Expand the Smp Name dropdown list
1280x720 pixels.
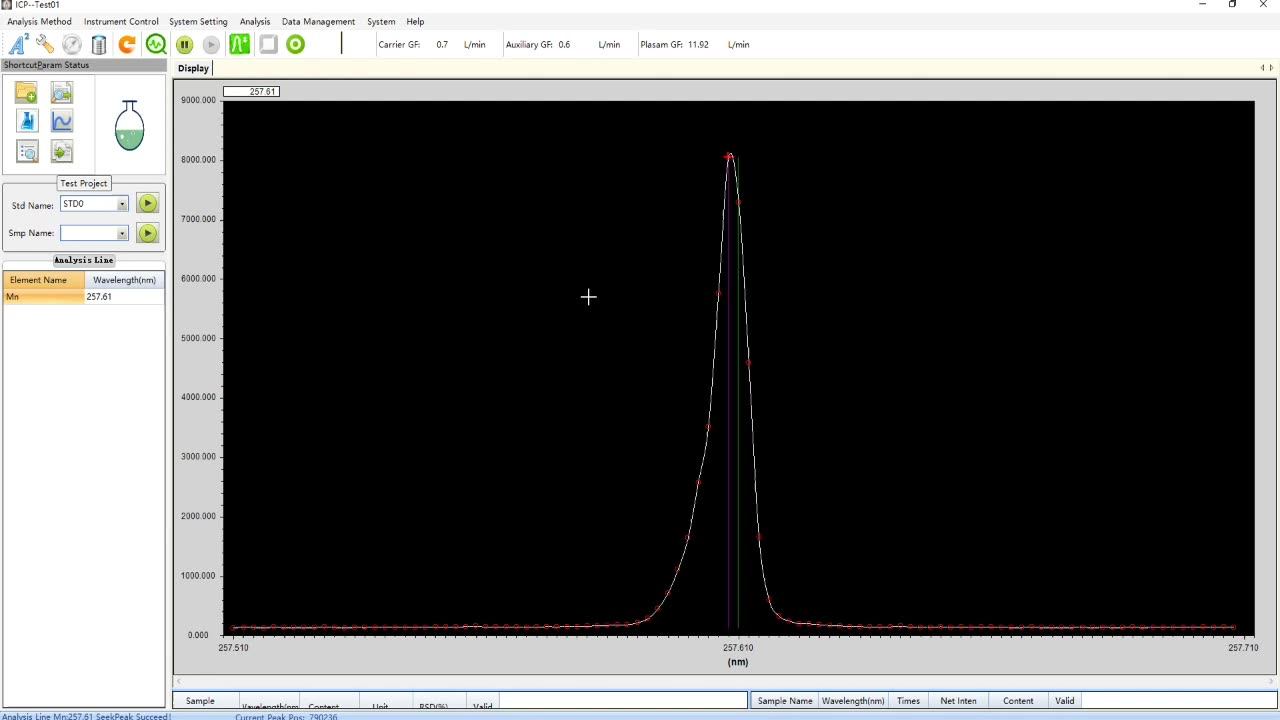pyautogui.click(x=121, y=233)
